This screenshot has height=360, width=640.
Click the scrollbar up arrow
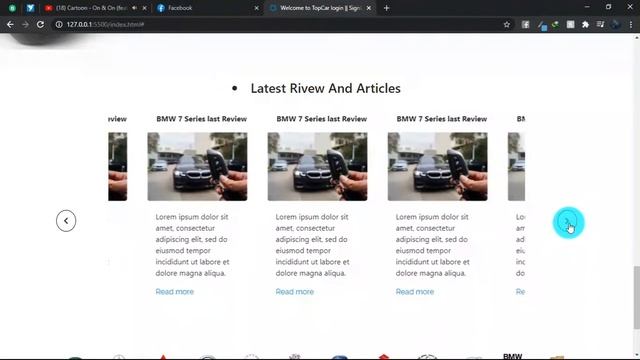(636, 38)
